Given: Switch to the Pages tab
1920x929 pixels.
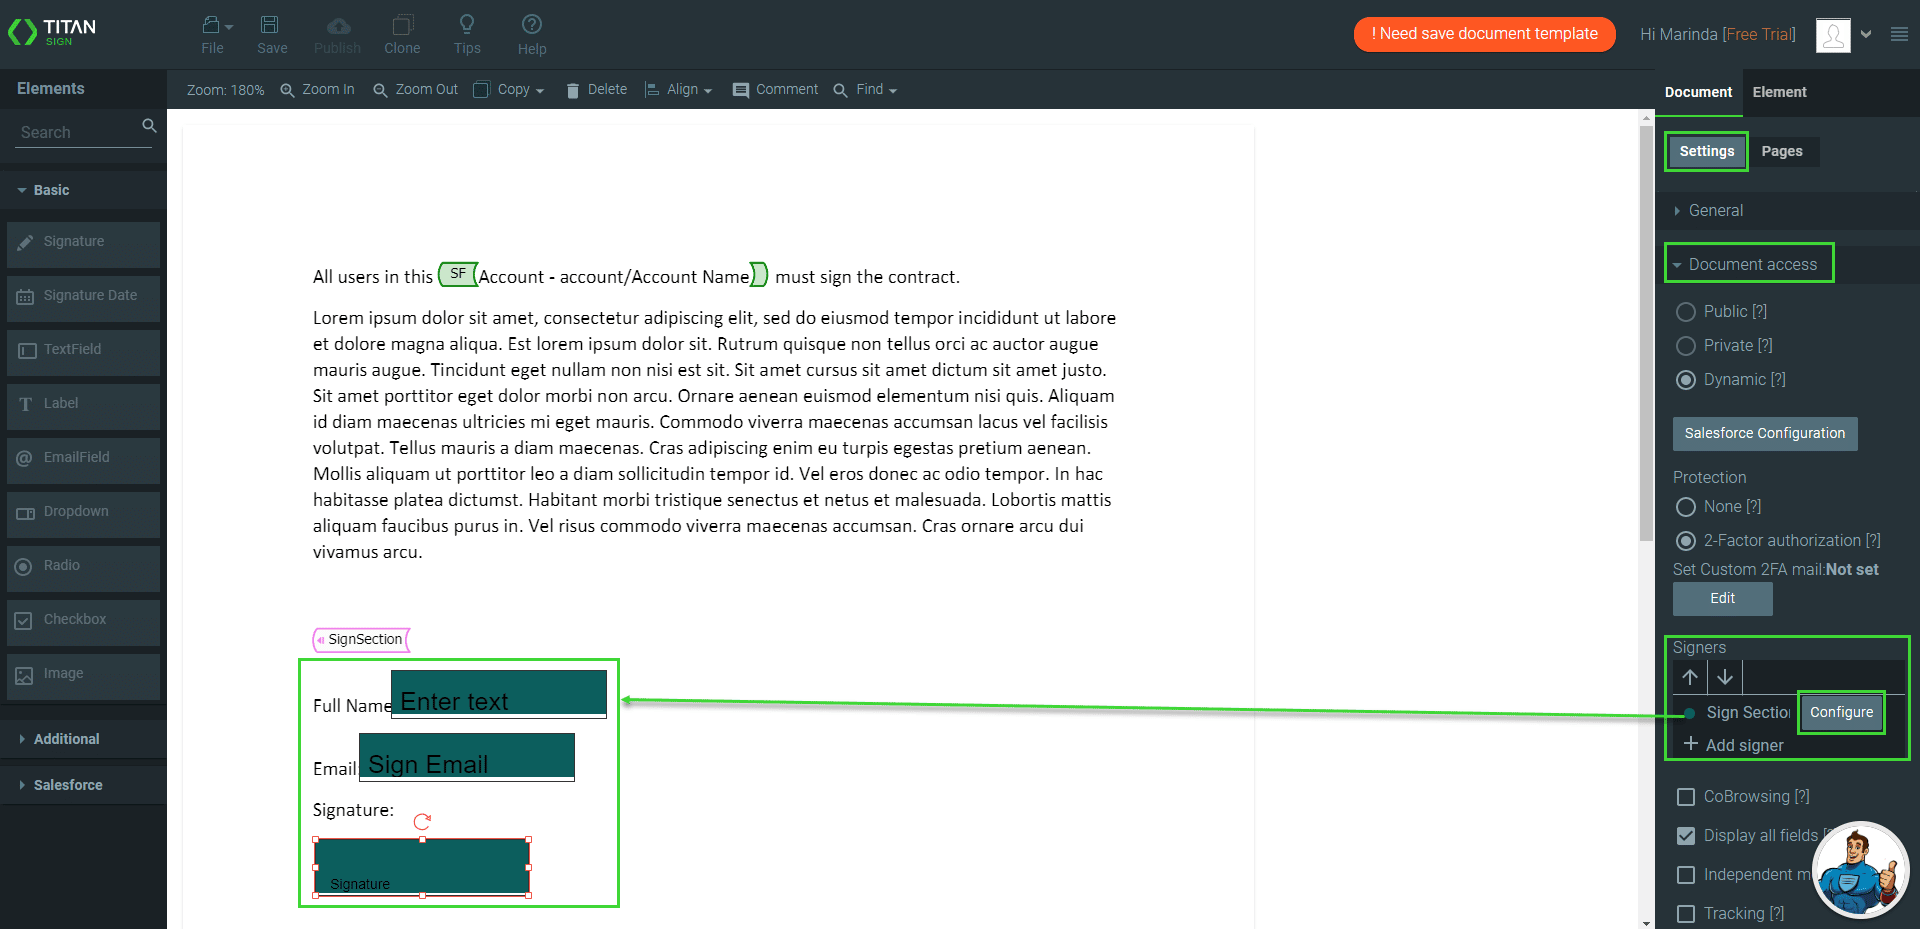Looking at the screenshot, I should point(1782,151).
